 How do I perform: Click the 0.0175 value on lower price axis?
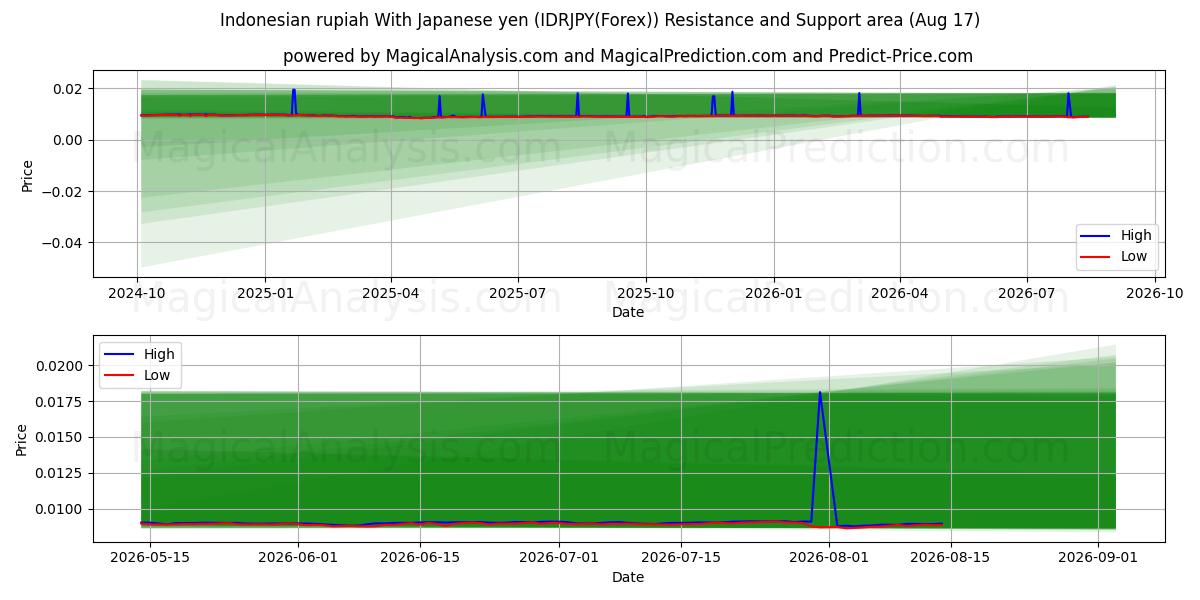61,402
